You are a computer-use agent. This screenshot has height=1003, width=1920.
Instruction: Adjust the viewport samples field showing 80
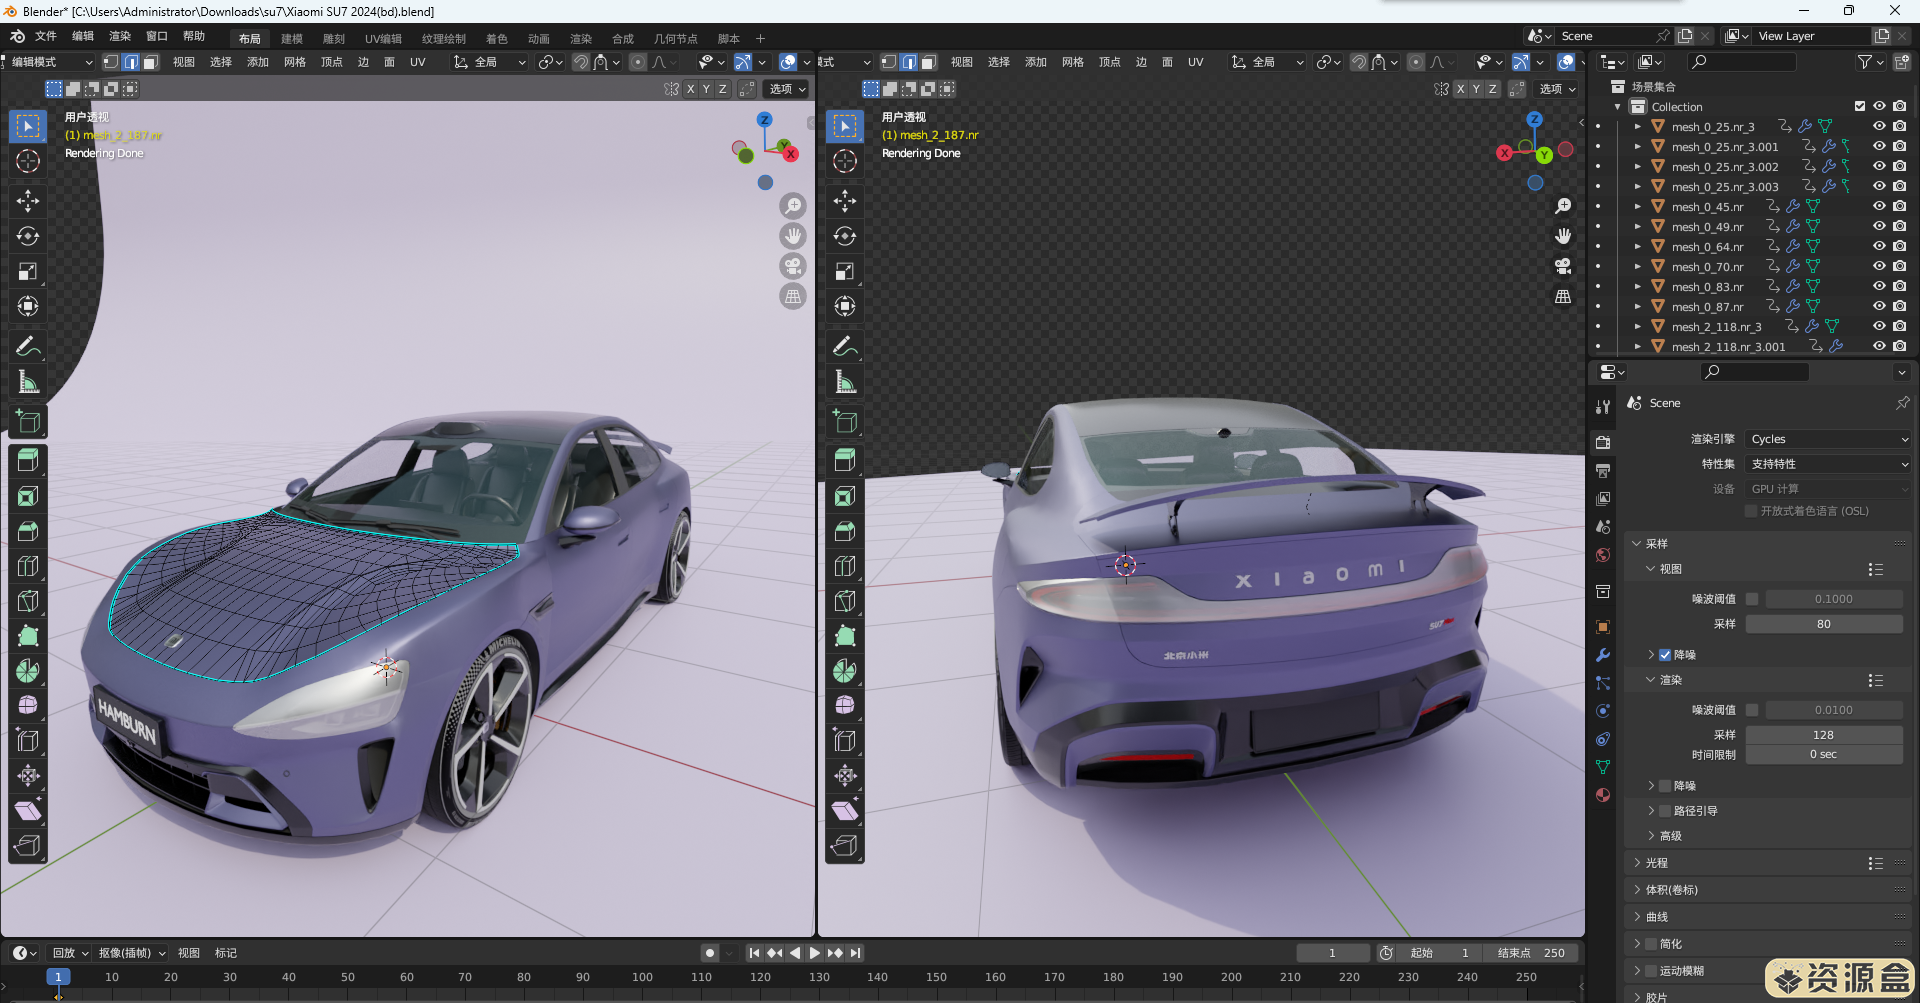pyautogui.click(x=1824, y=624)
